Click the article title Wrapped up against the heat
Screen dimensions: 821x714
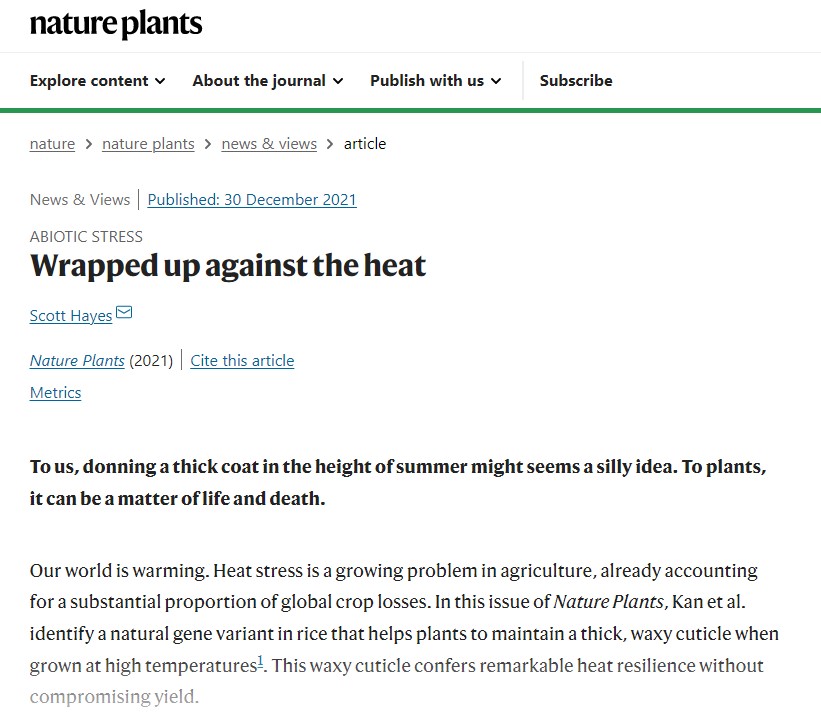tap(228, 266)
